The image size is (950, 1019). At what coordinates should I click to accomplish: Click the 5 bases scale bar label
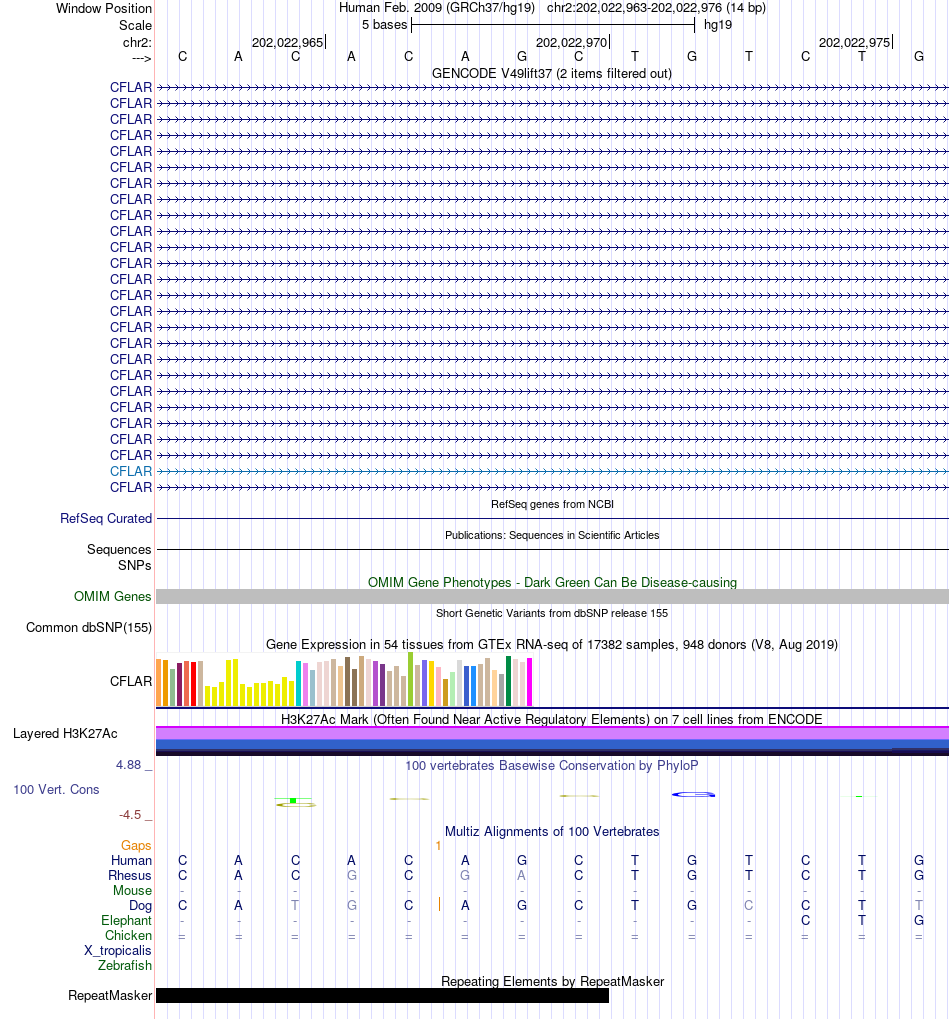(x=384, y=25)
